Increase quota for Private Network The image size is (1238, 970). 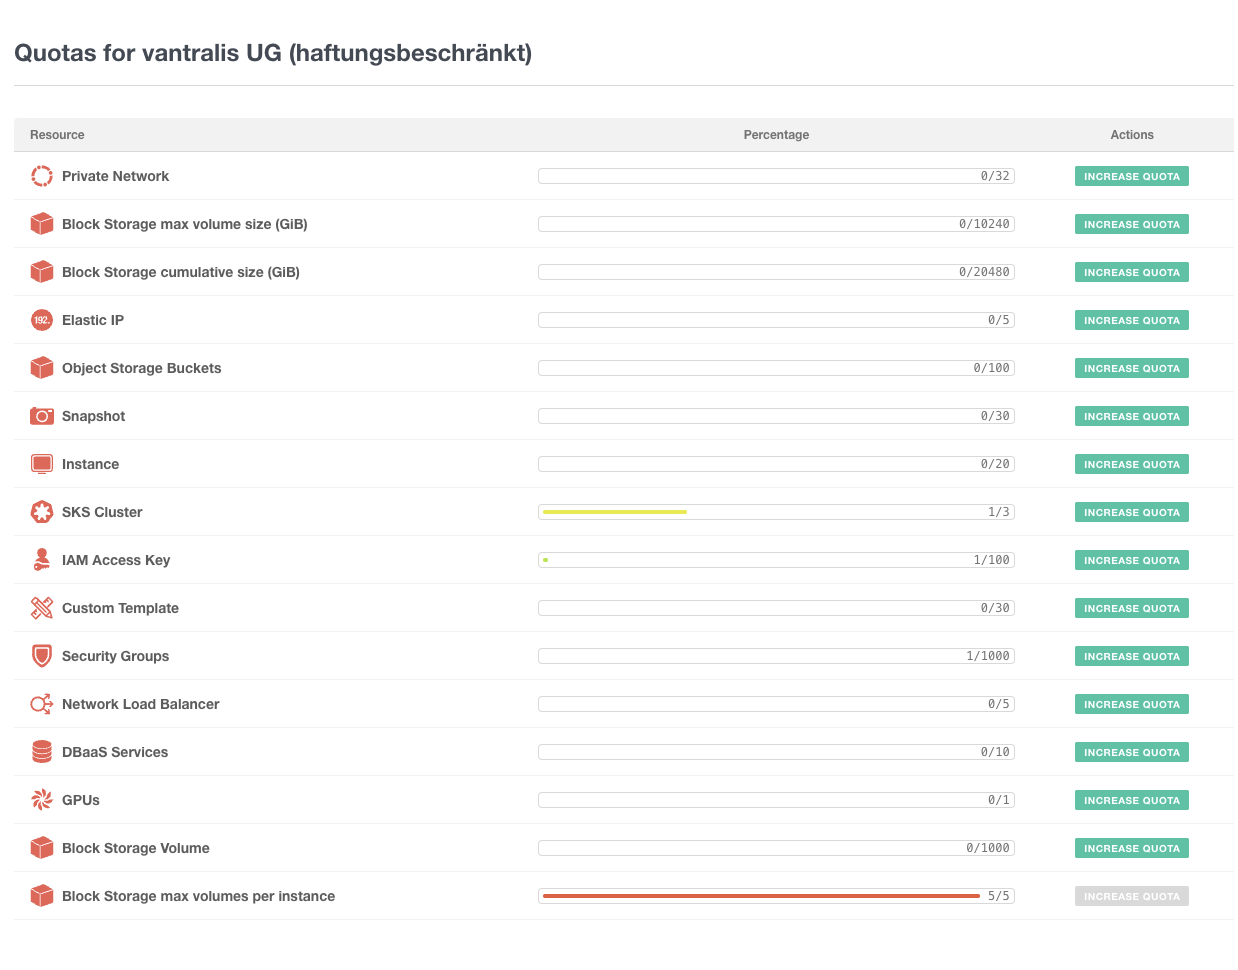pos(1131,175)
